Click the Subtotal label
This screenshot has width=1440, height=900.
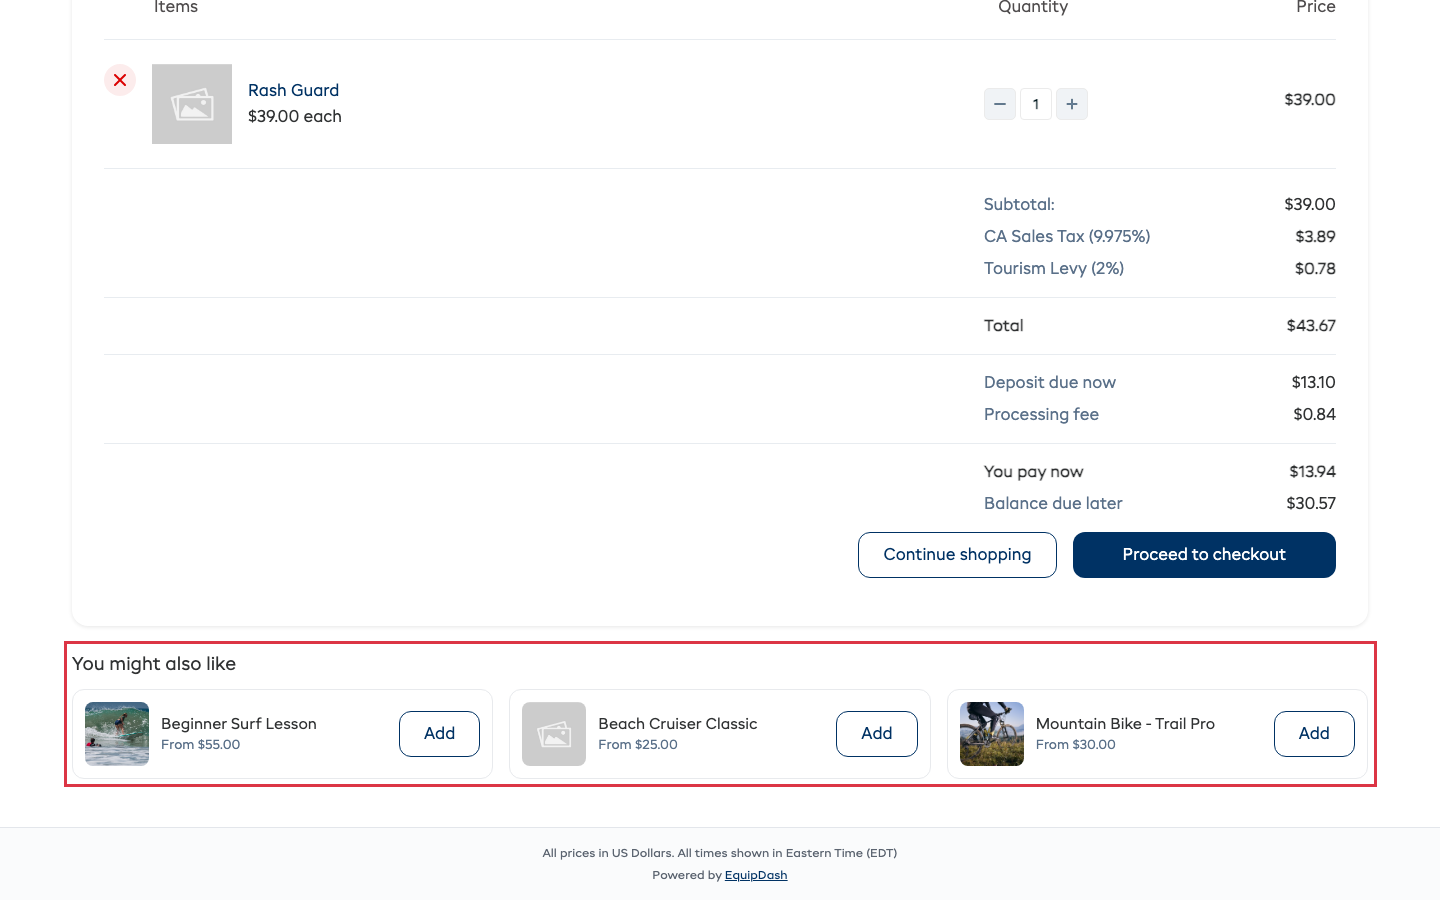point(1019,205)
